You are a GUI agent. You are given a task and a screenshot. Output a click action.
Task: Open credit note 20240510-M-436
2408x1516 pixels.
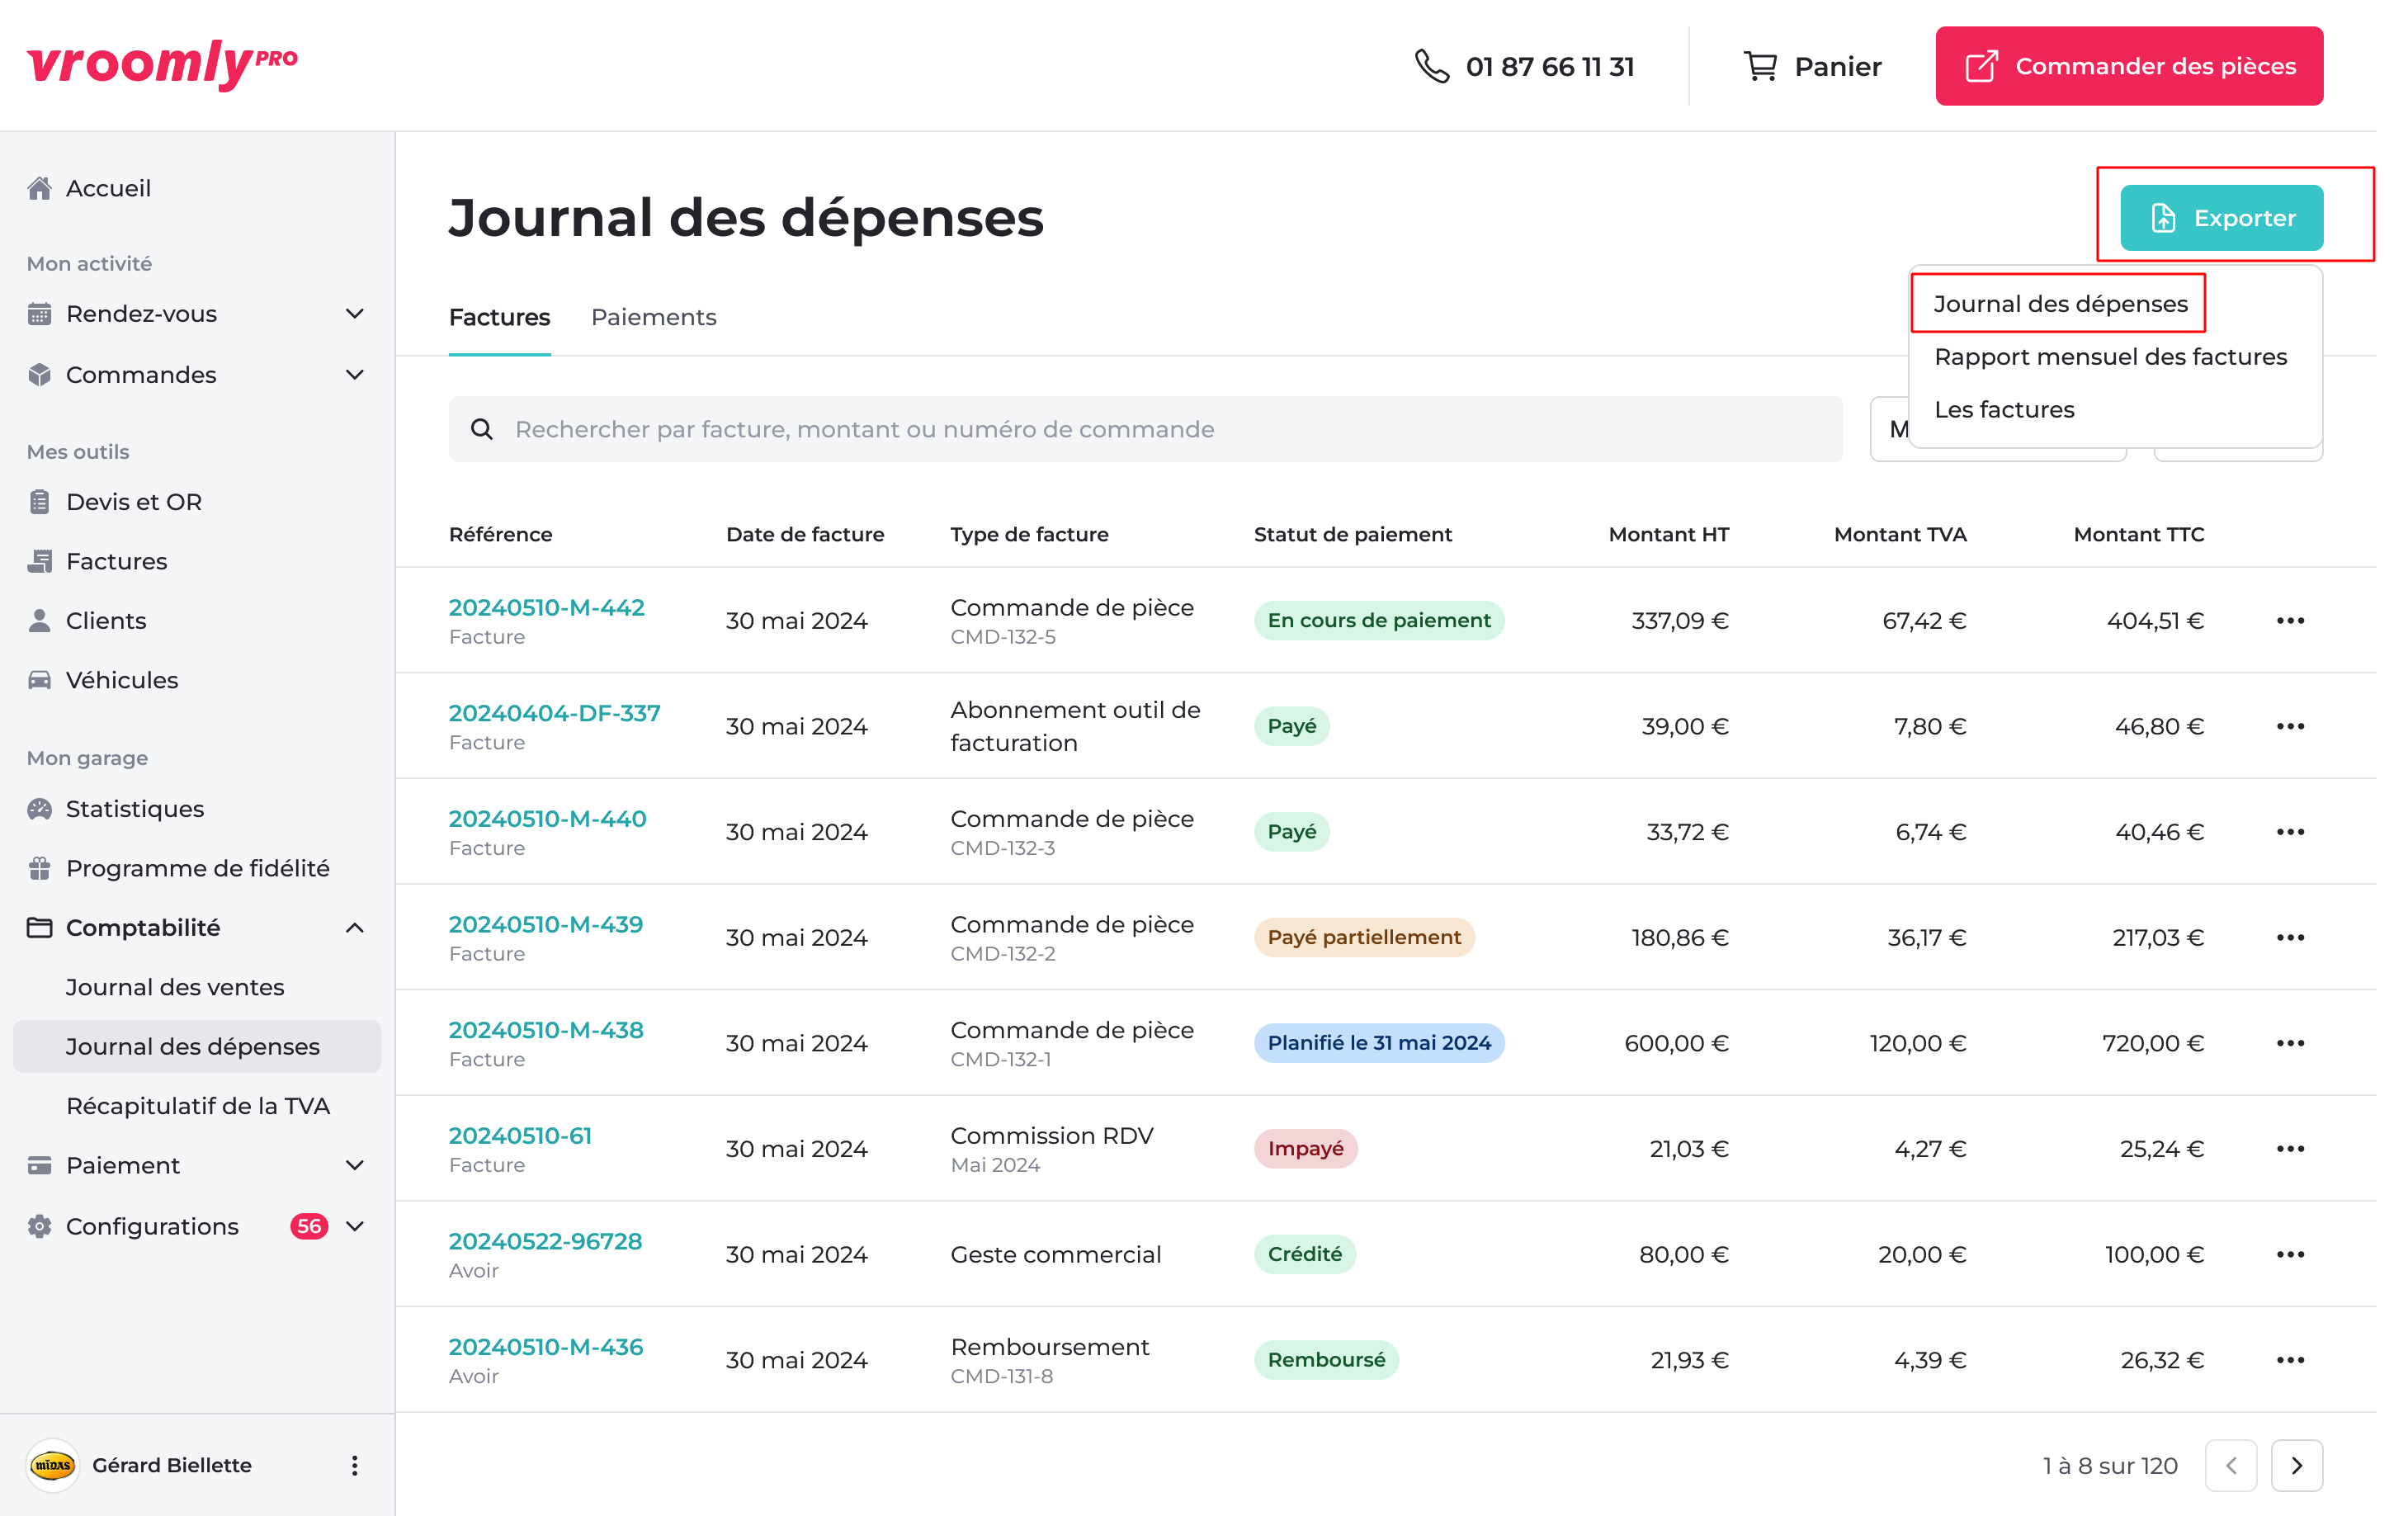coord(546,1347)
